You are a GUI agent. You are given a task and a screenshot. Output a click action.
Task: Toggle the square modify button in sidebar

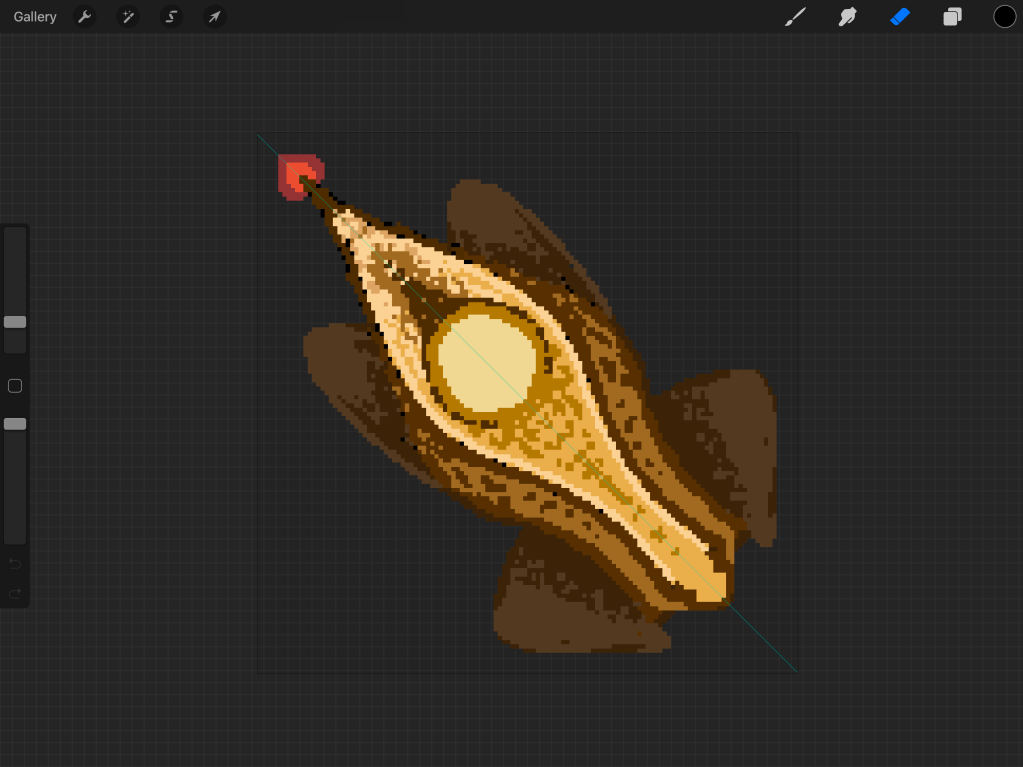(x=15, y=386)
